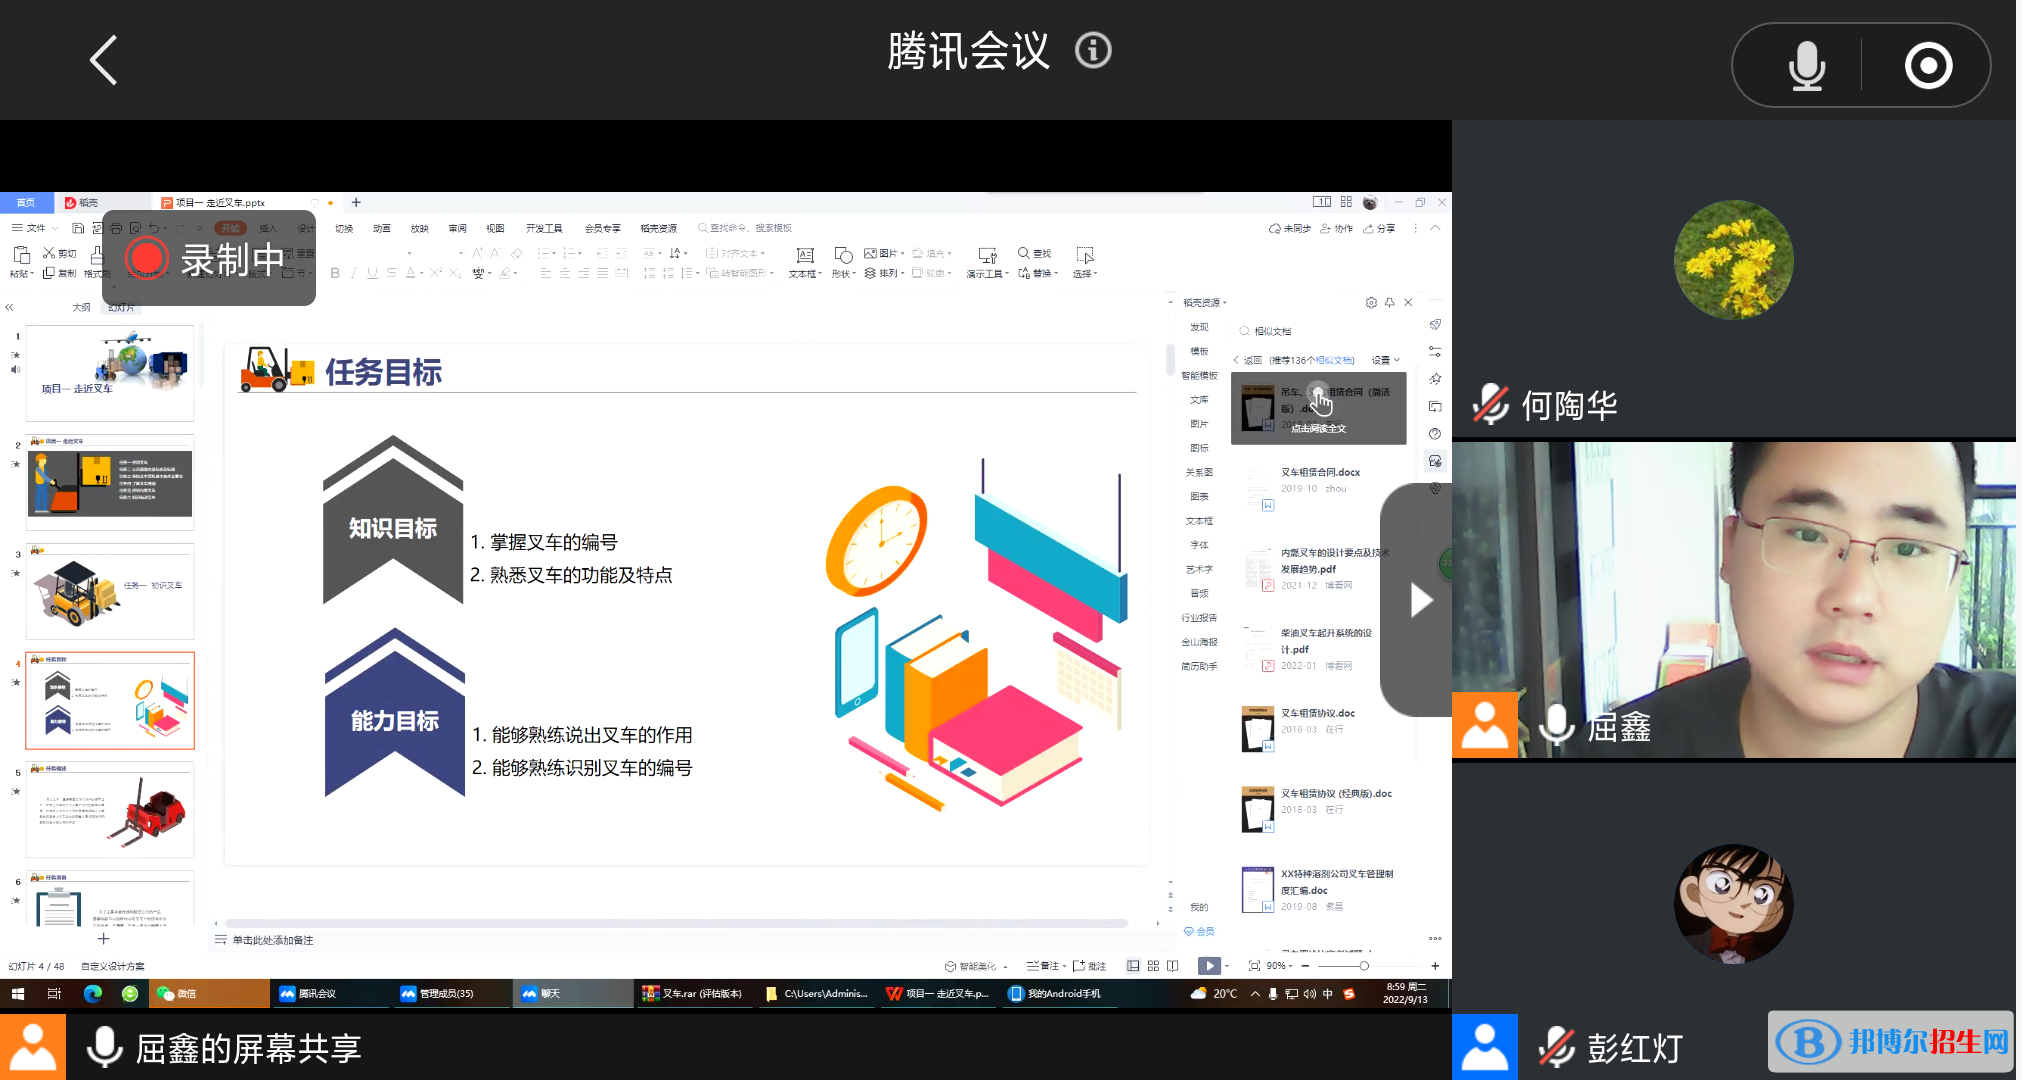The image size is (2024, 1083).
Task: Select 何陶华's flower avatar
Action: tap(1733, 260)
